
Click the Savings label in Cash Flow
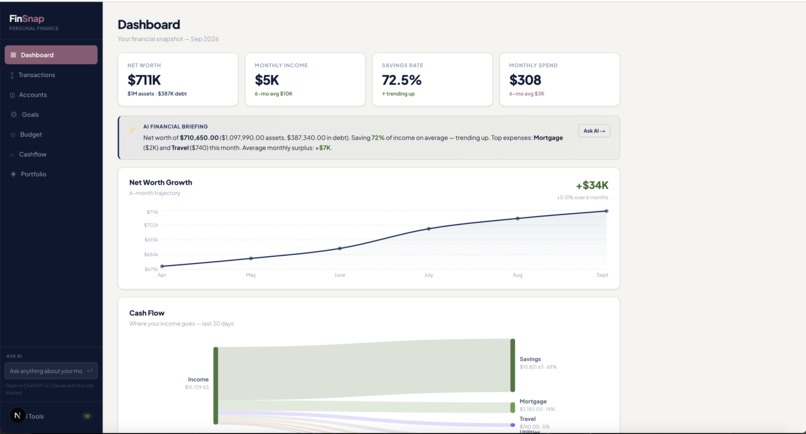tap(530, 359)
